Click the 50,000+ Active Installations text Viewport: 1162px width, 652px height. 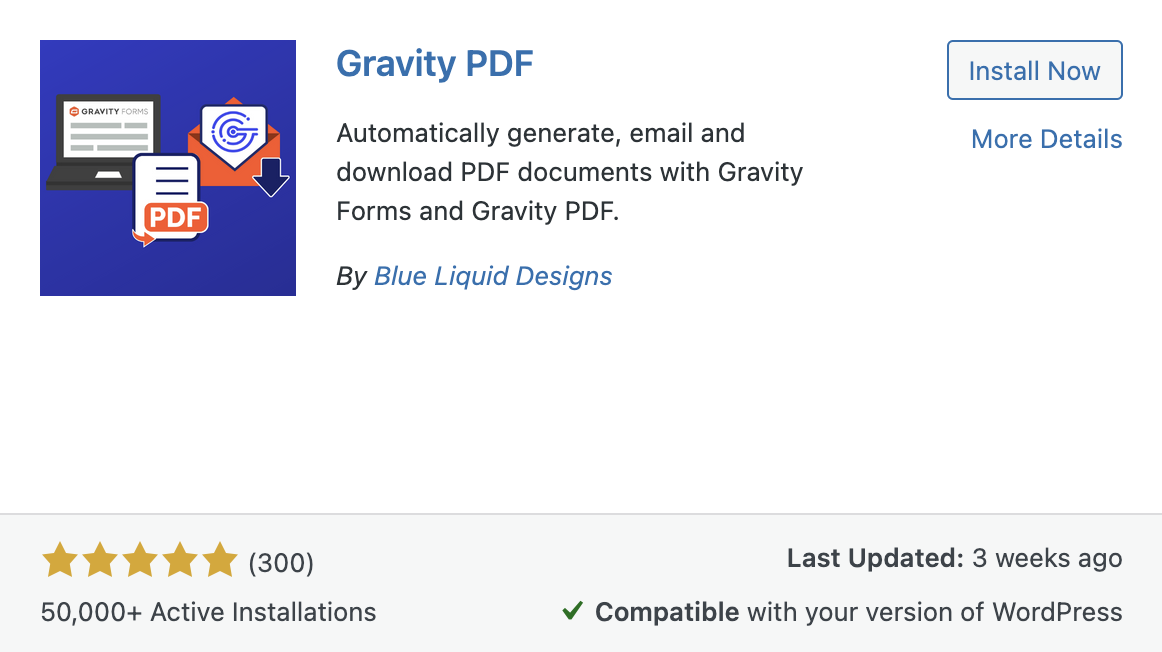(207, 611)
